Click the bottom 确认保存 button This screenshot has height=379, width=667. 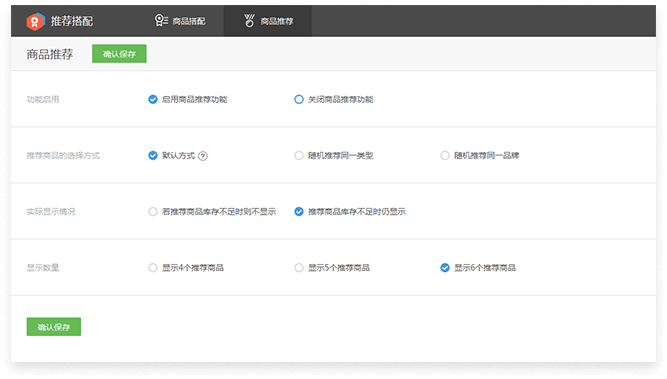(54, 327)
